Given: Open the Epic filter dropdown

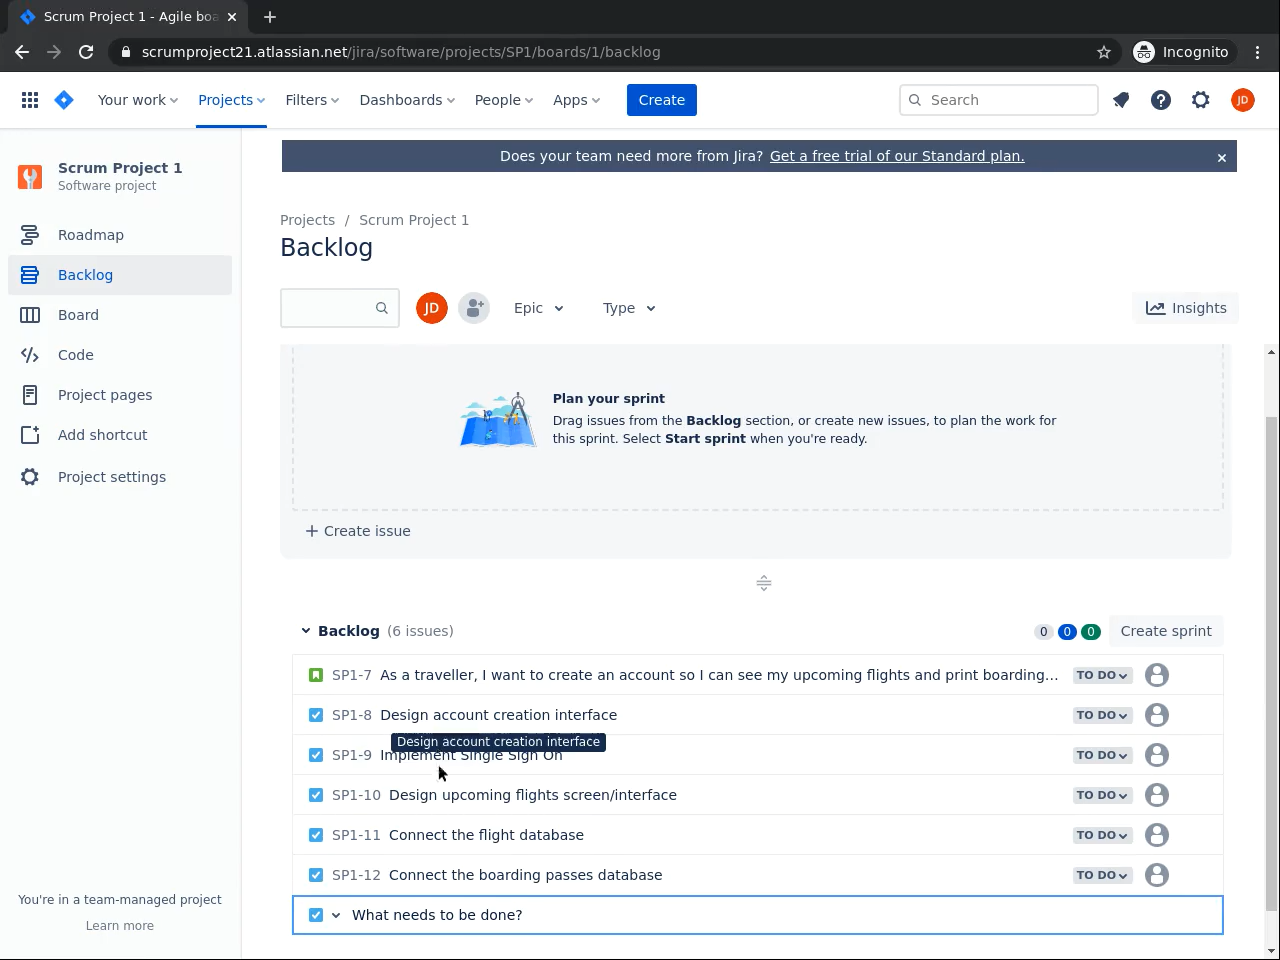Looking at the screenshot, I should (538, 308).
